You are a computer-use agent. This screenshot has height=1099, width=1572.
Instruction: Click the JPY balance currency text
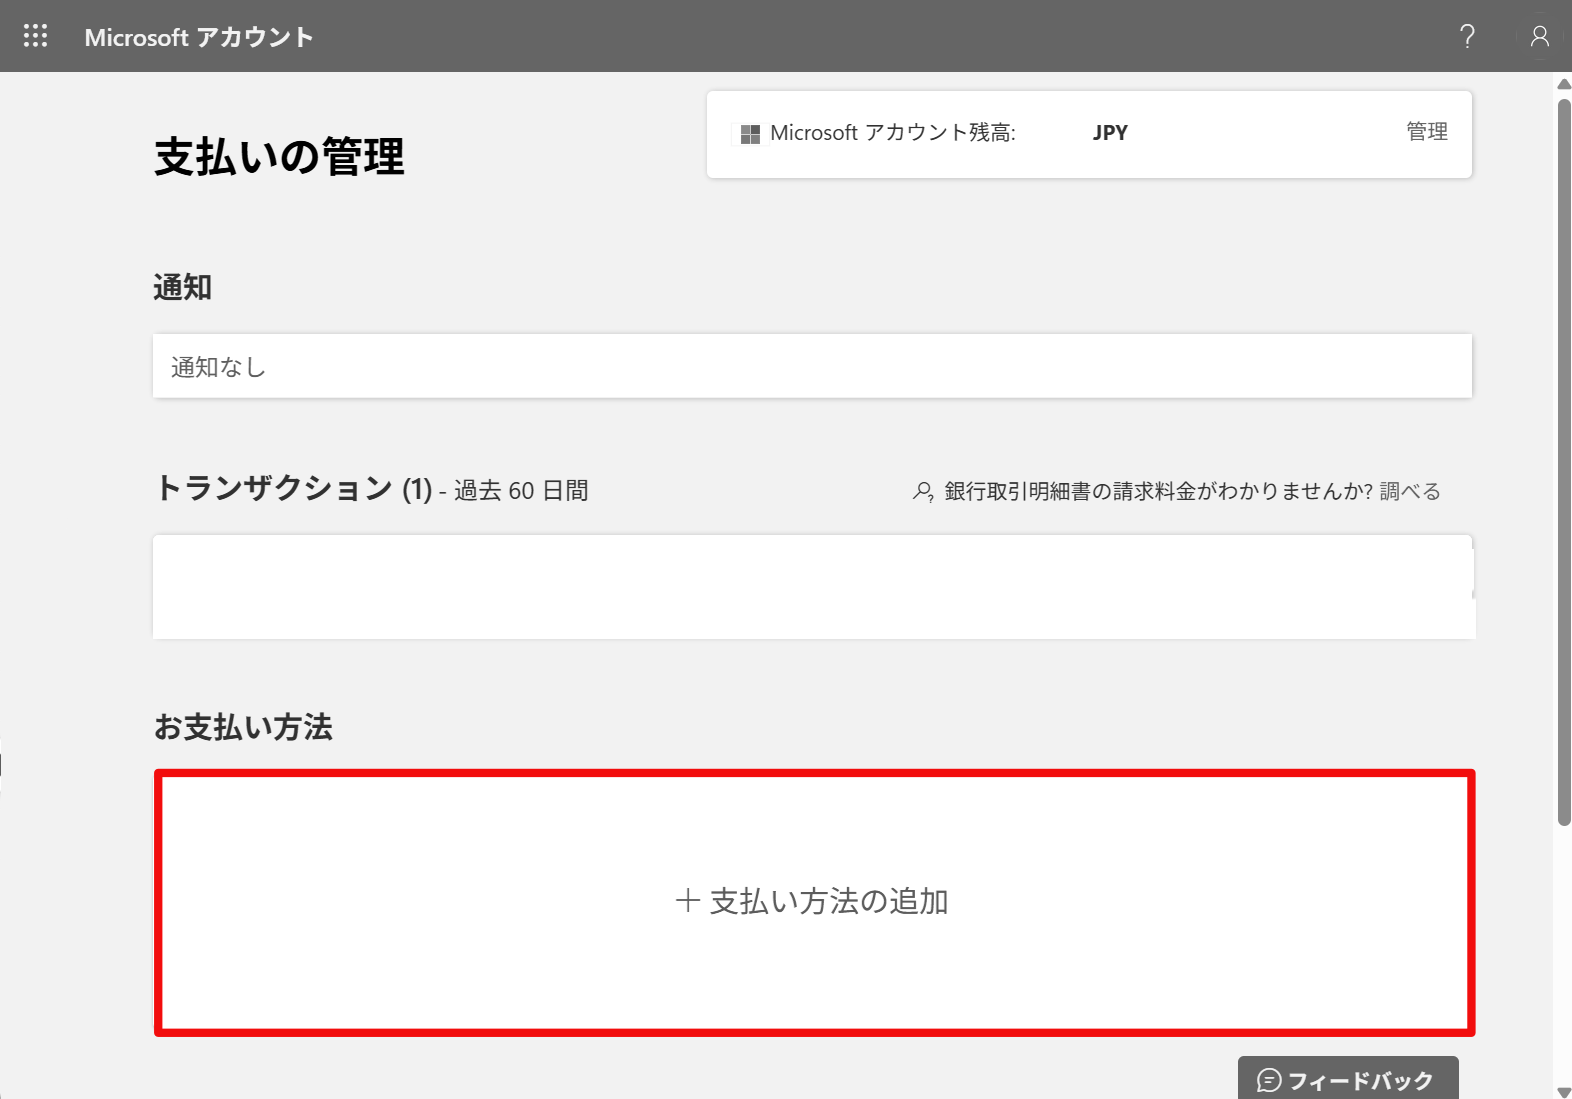pyautogui.click(x=1110, y=133)
